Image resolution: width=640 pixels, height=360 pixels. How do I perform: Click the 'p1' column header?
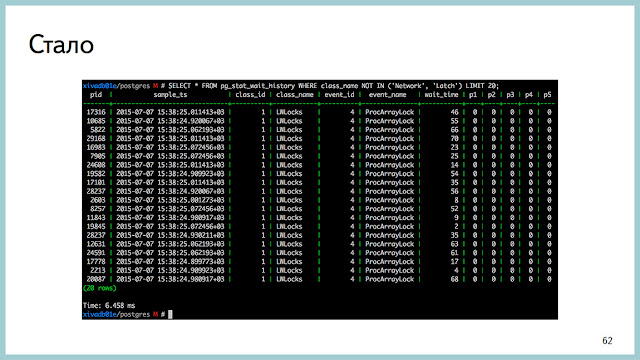pyautogui.click(x=473, y=95)
